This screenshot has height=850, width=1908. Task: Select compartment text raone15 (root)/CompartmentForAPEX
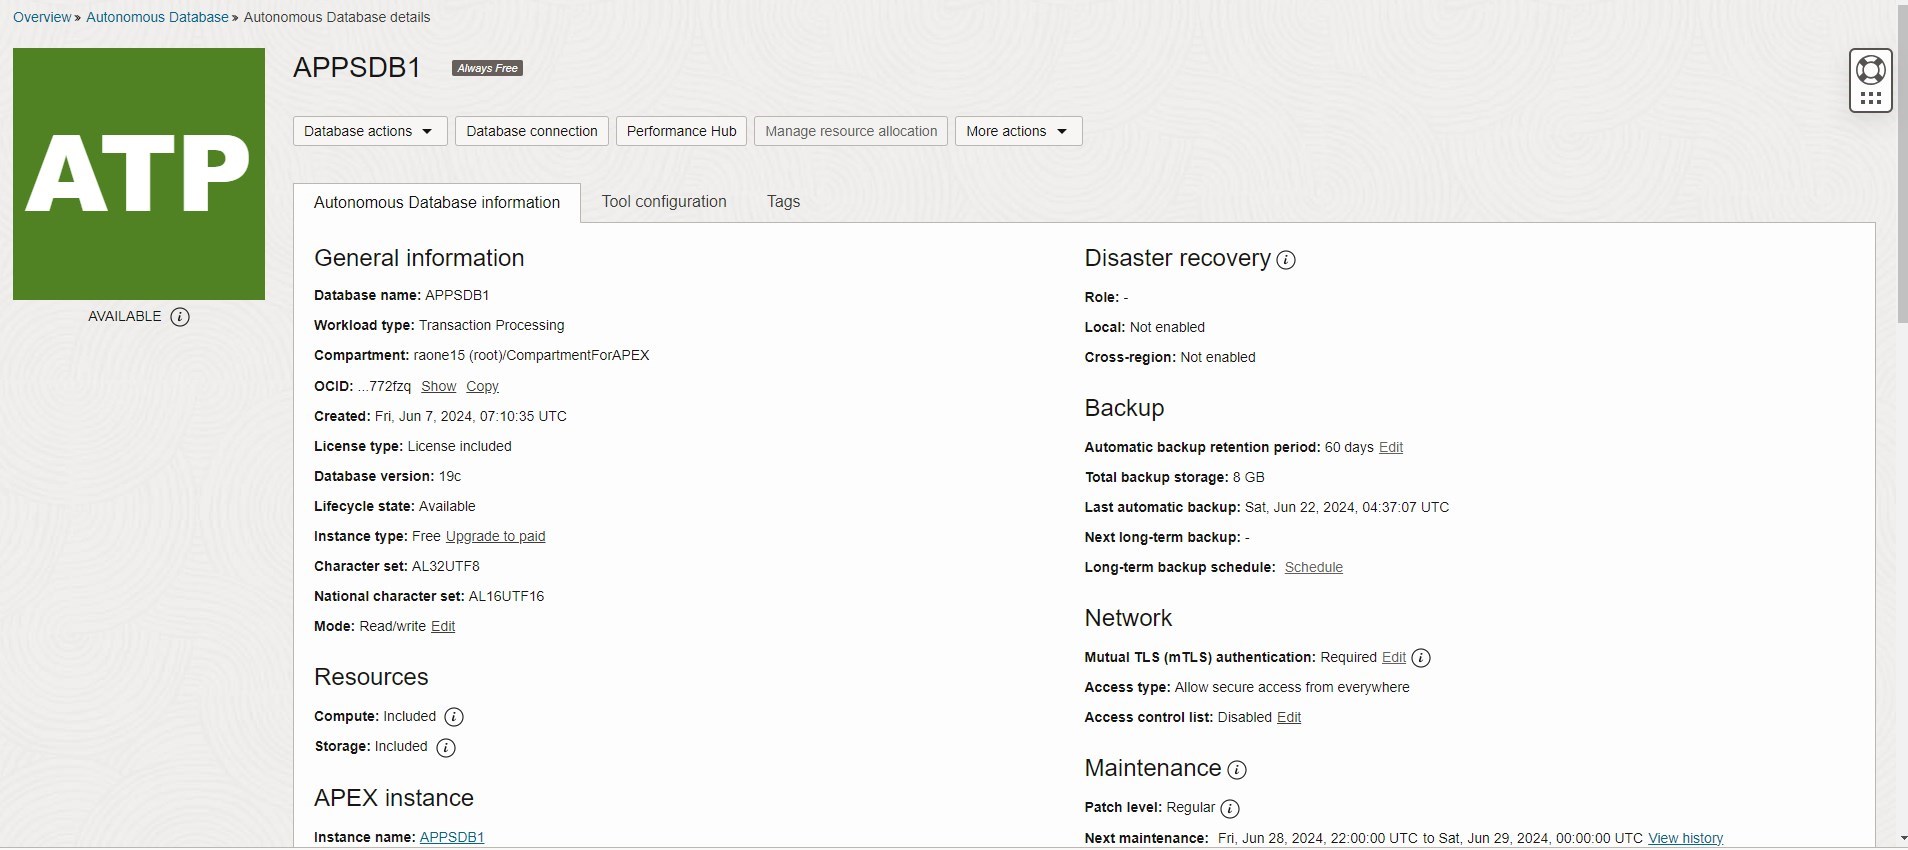(x=531, y=355)
